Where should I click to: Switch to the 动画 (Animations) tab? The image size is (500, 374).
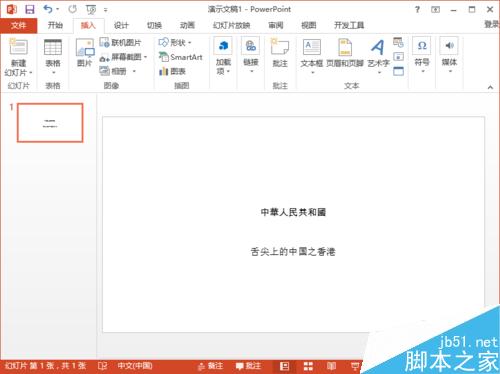187,25
